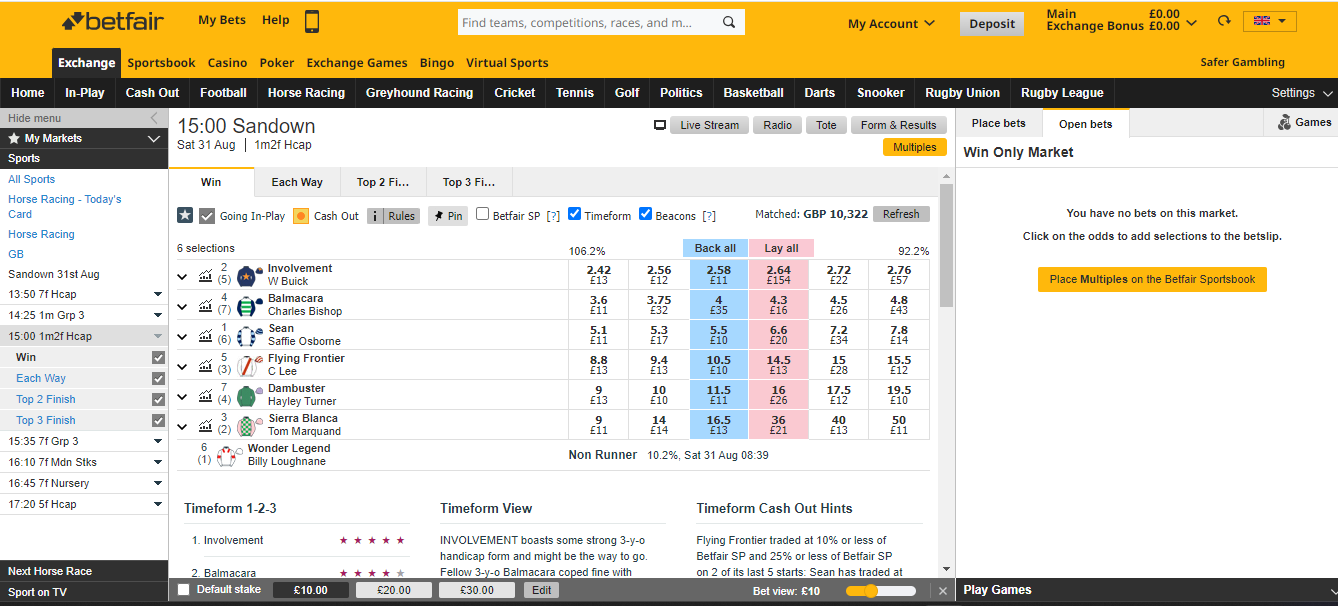Click the video screen icon beside Live Stream

pyautogui.click(x=660, y=125)
